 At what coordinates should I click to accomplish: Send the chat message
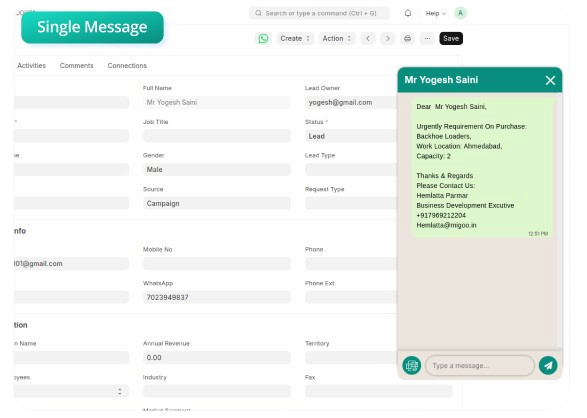548,365
